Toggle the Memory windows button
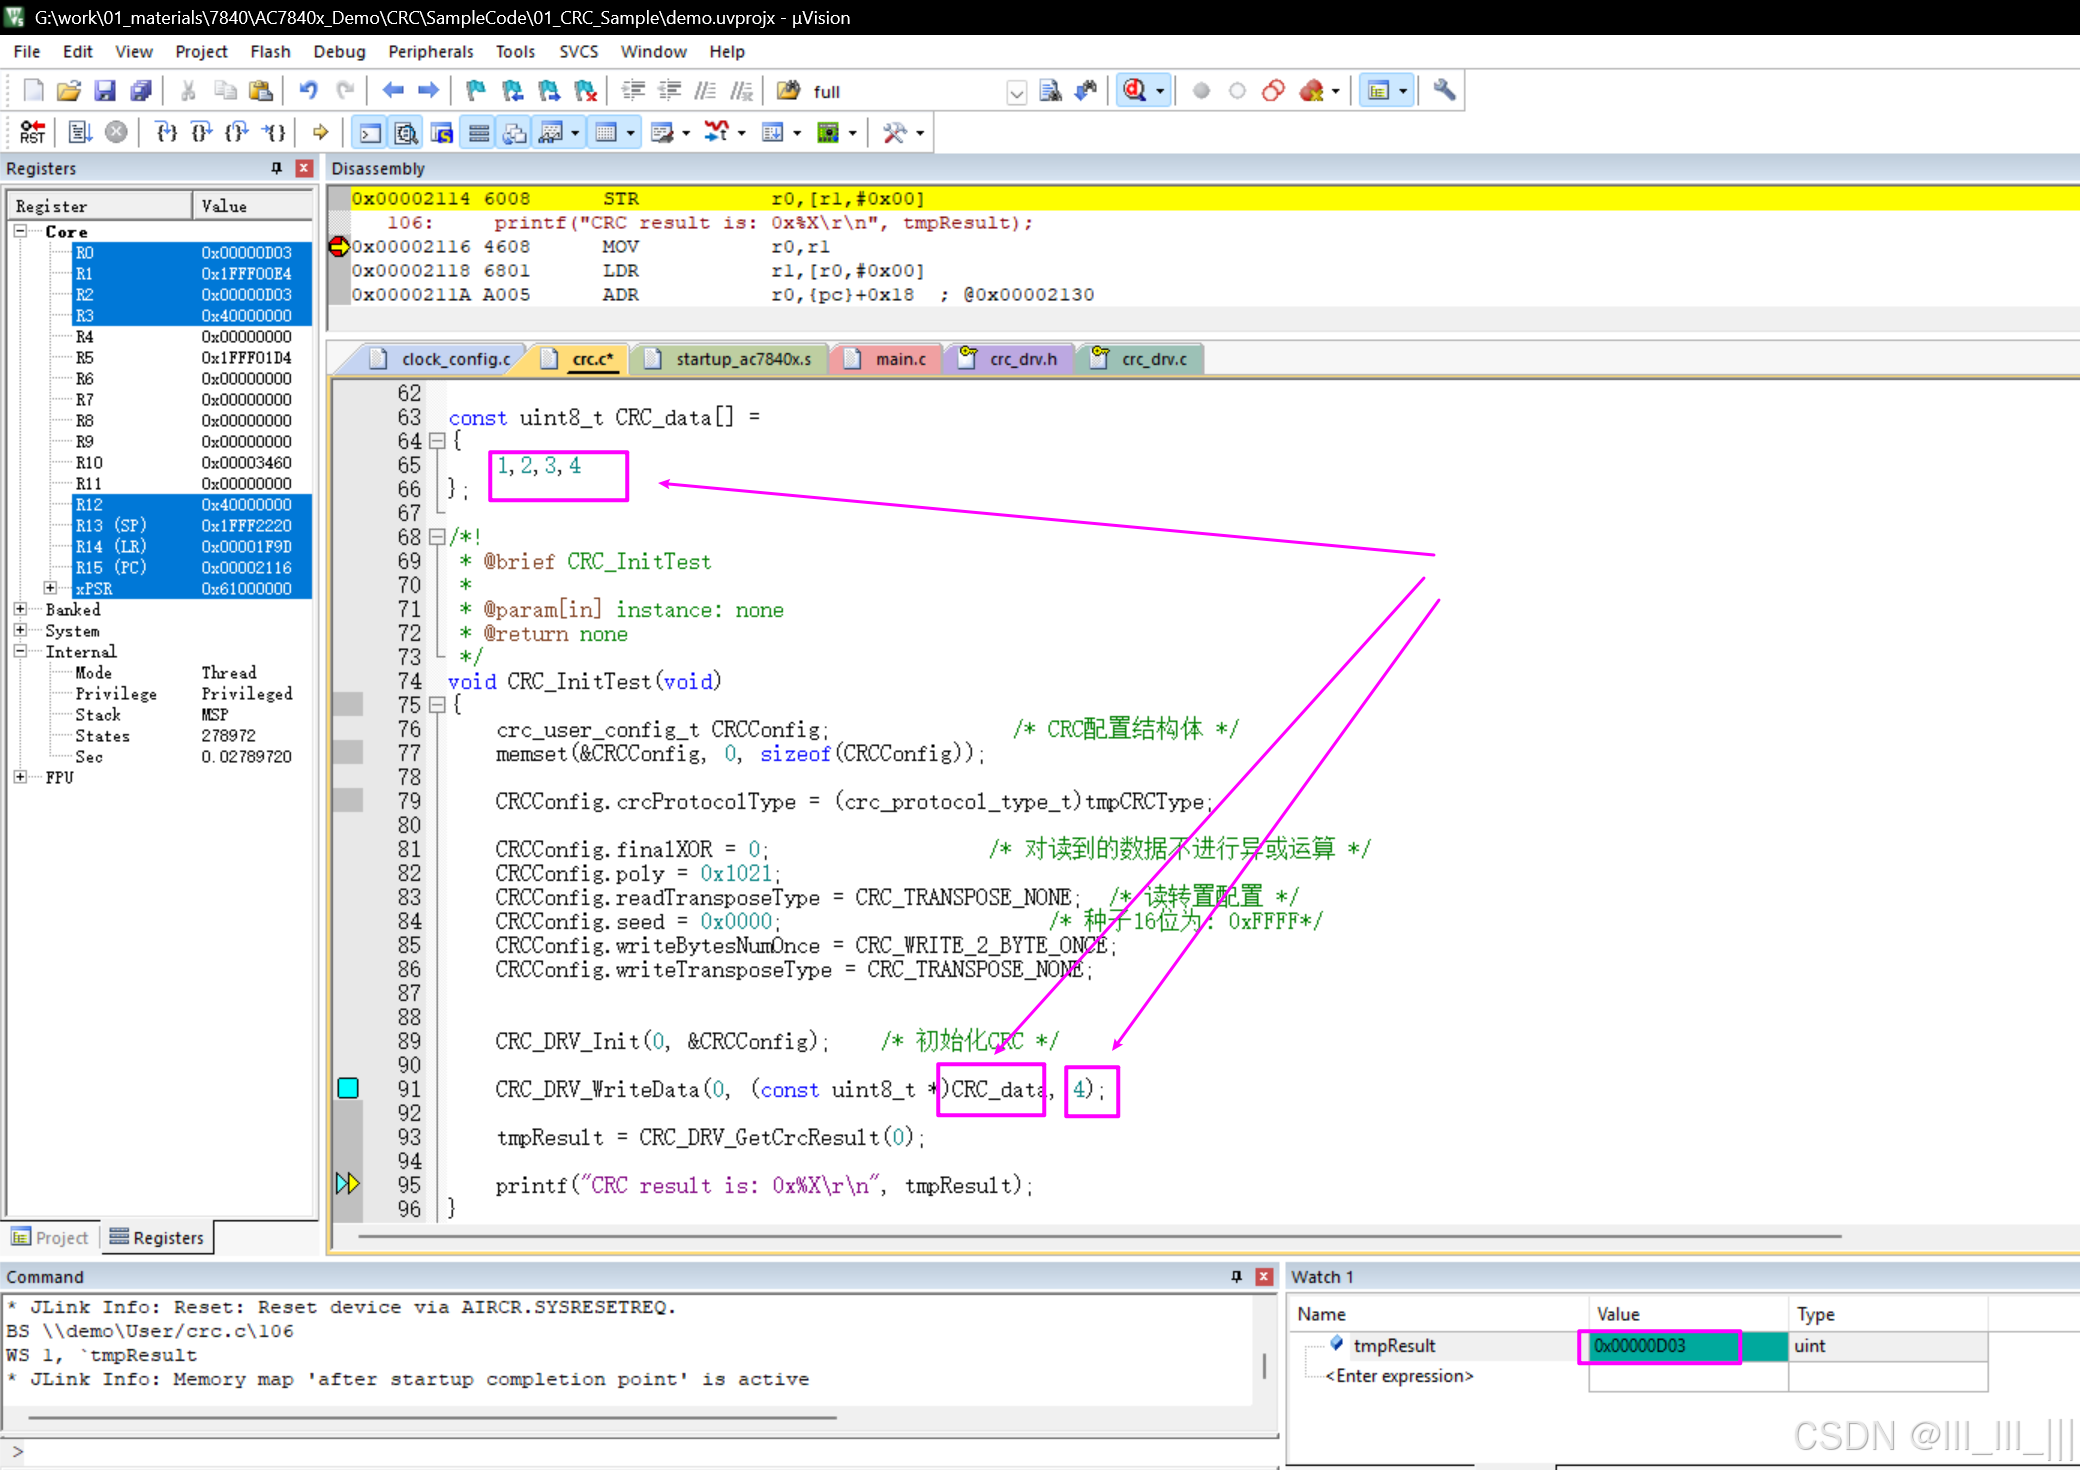Viewport: 2080px width, 1470px height. tap(606, 132)
